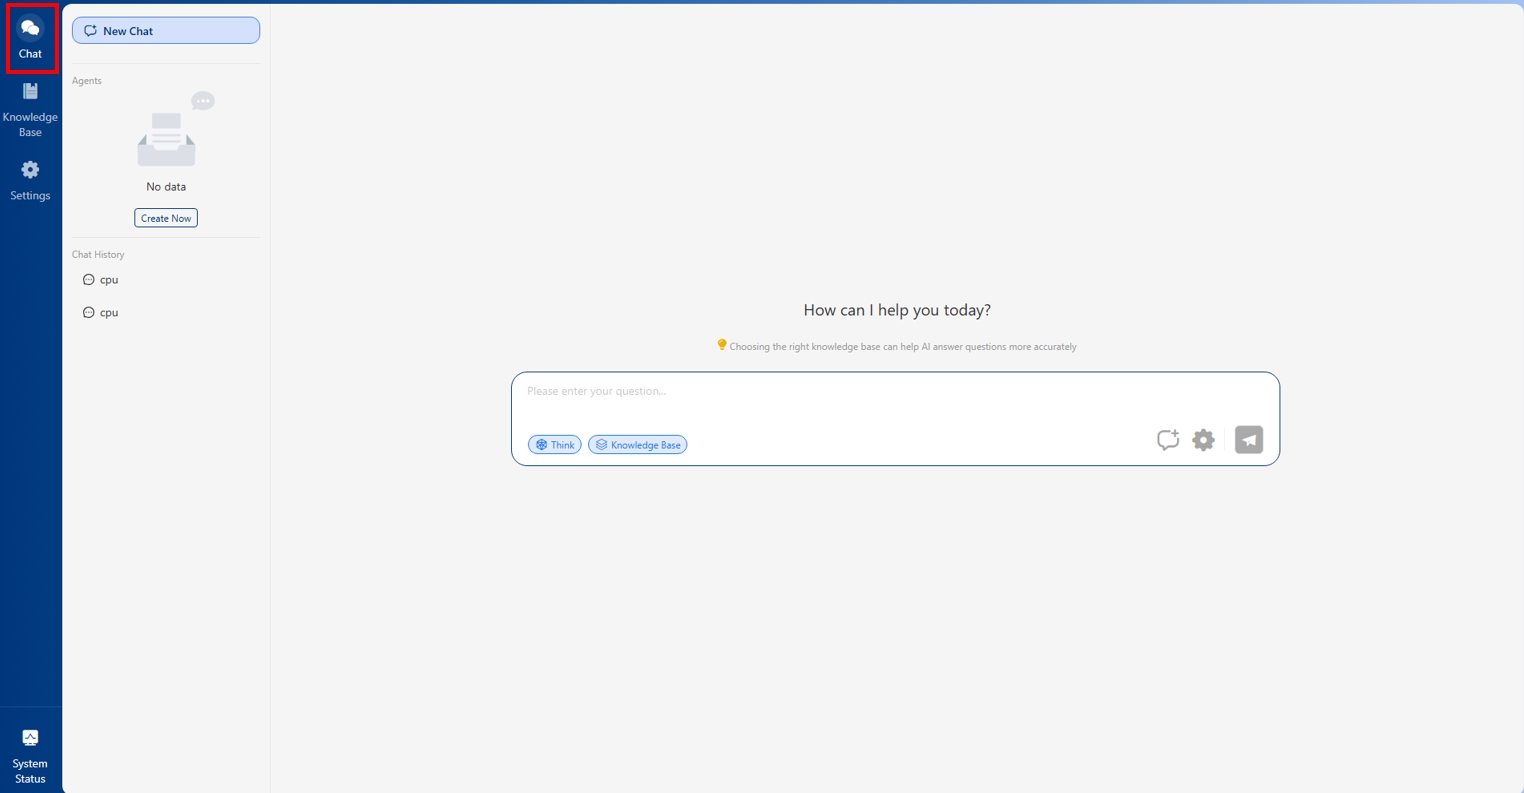Start a New Chat
The width and height of the screenshot is (1524, 793).
coord(166,31)
